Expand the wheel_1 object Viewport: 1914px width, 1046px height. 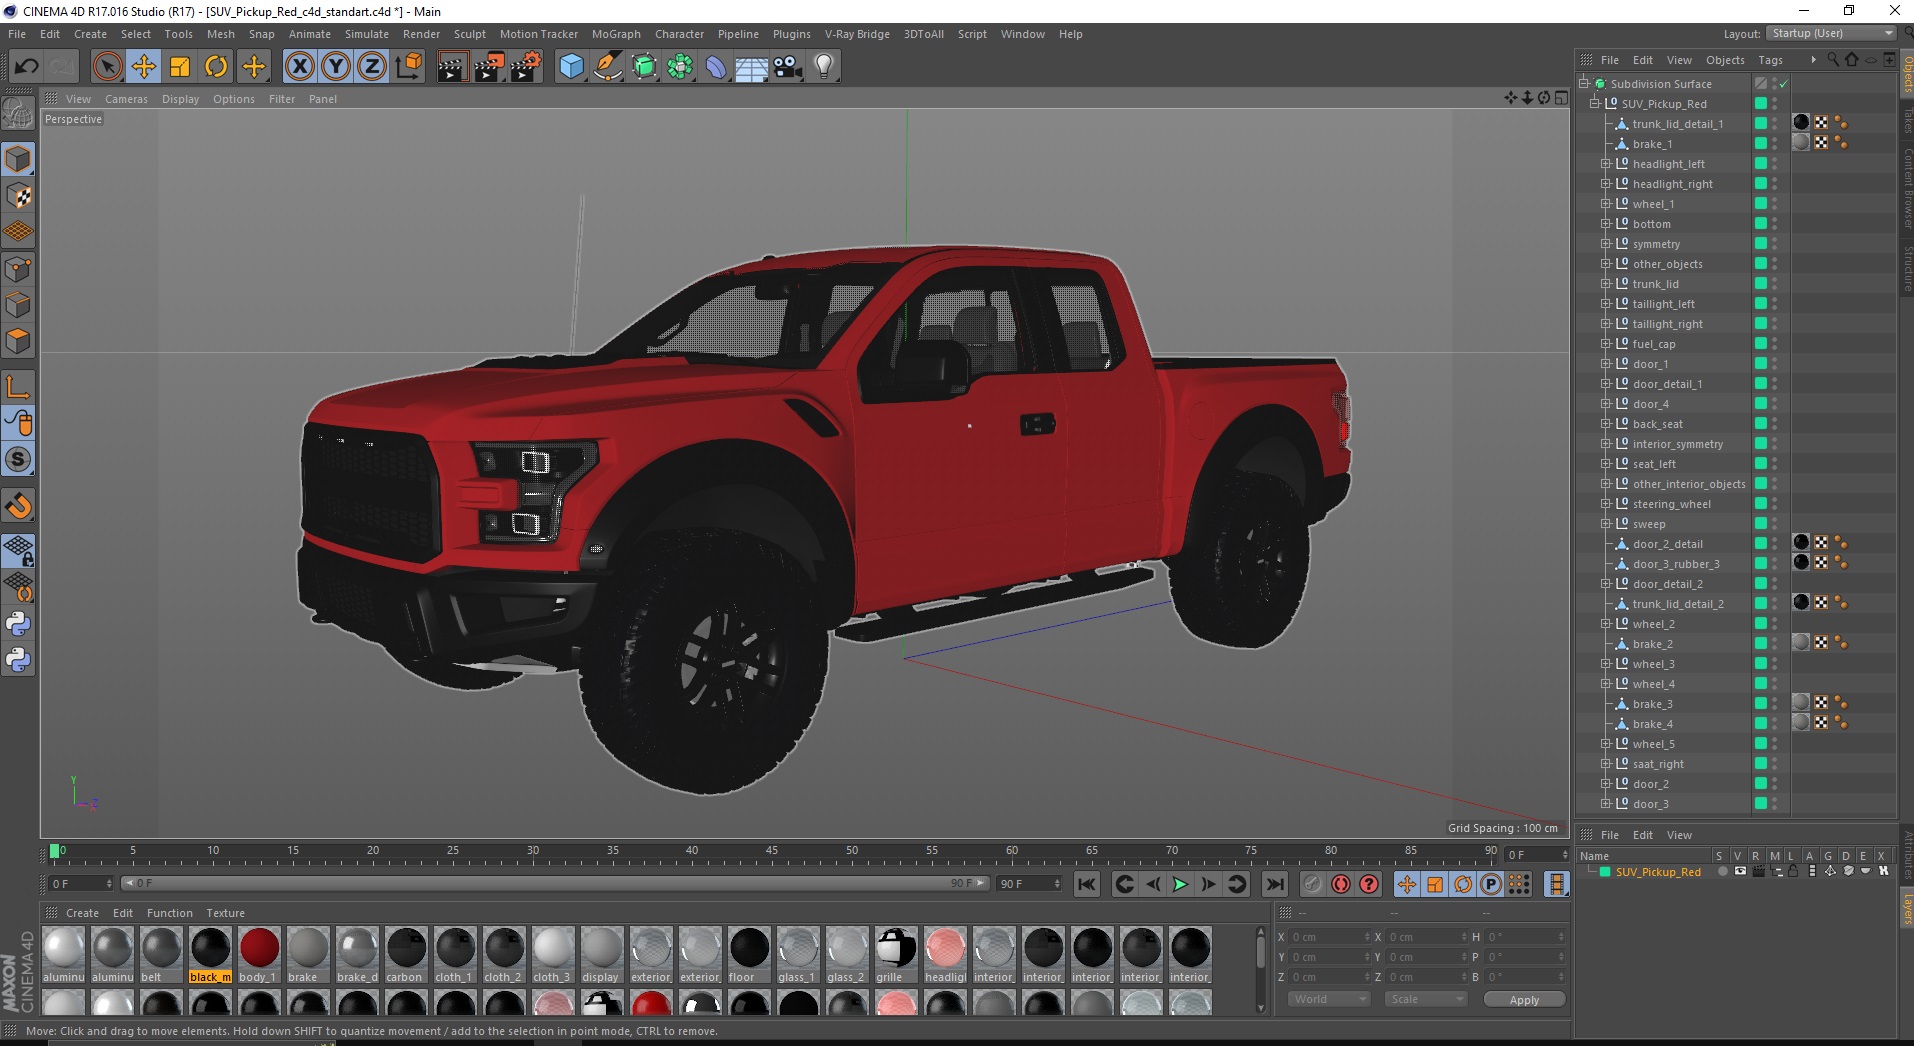tap(1606, 204)
